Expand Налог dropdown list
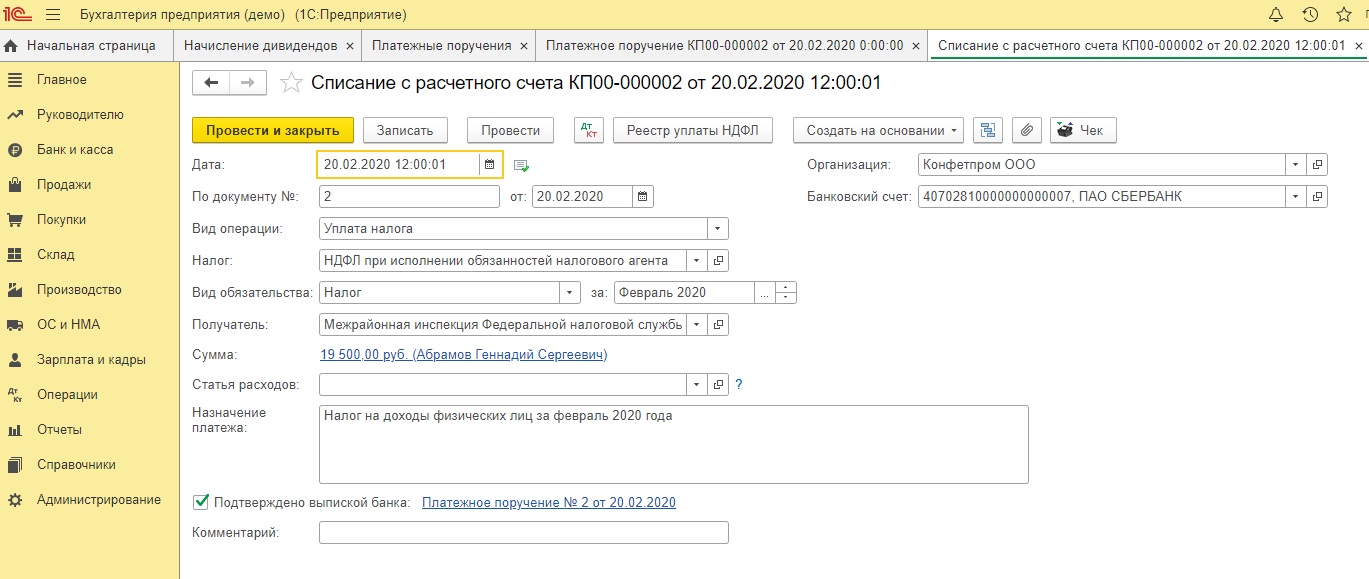This screenshot has height=579, width=1369. coord(696,260)
